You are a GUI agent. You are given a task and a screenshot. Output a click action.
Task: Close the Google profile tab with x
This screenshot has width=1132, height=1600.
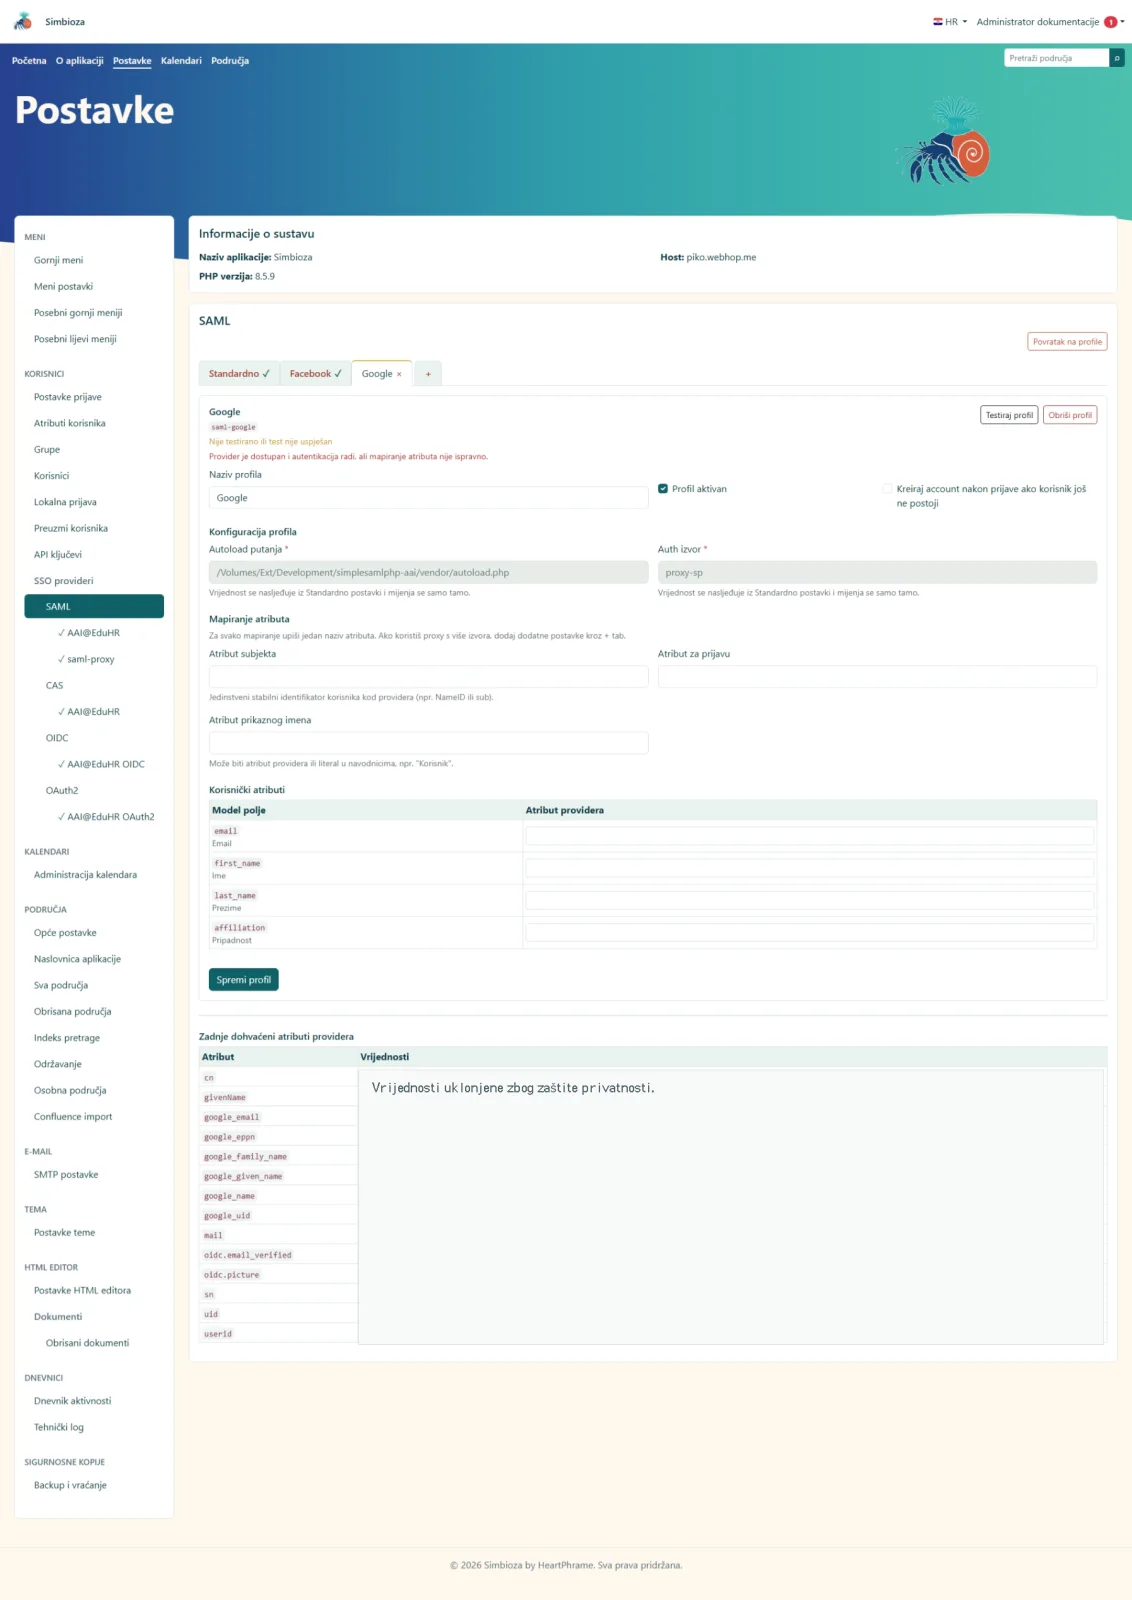(x=399, y=374)
